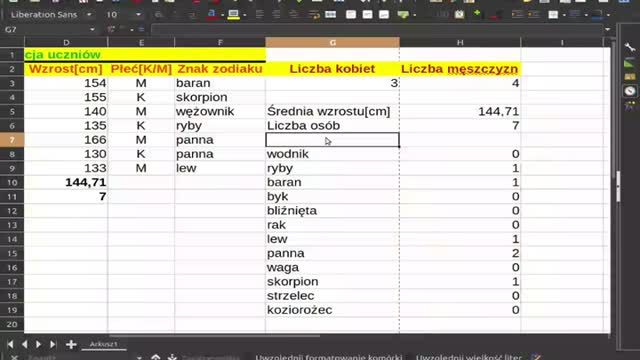Select the 'Liczba kobiet' header cell

point(332,69)
